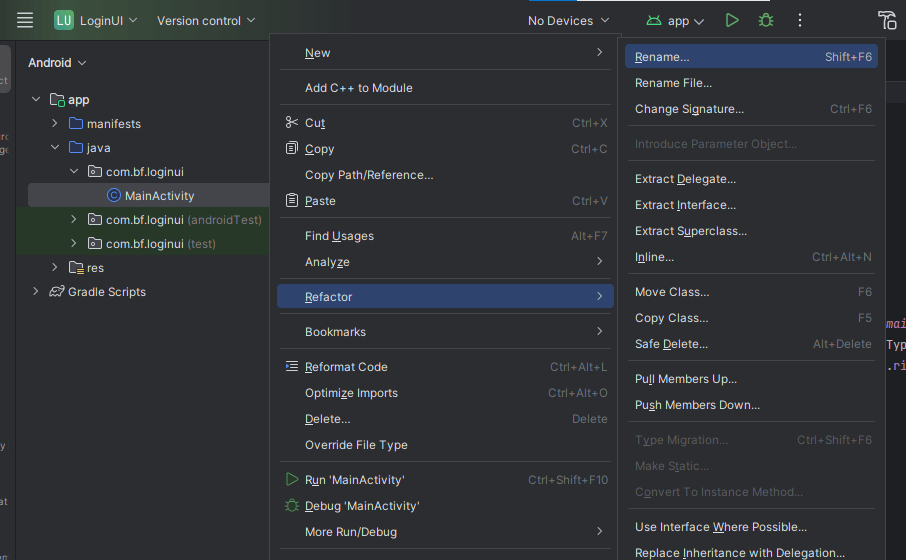Select Rename... in the Refactor submenu
This screenshot has width=906, height=560.
(662, 57)
